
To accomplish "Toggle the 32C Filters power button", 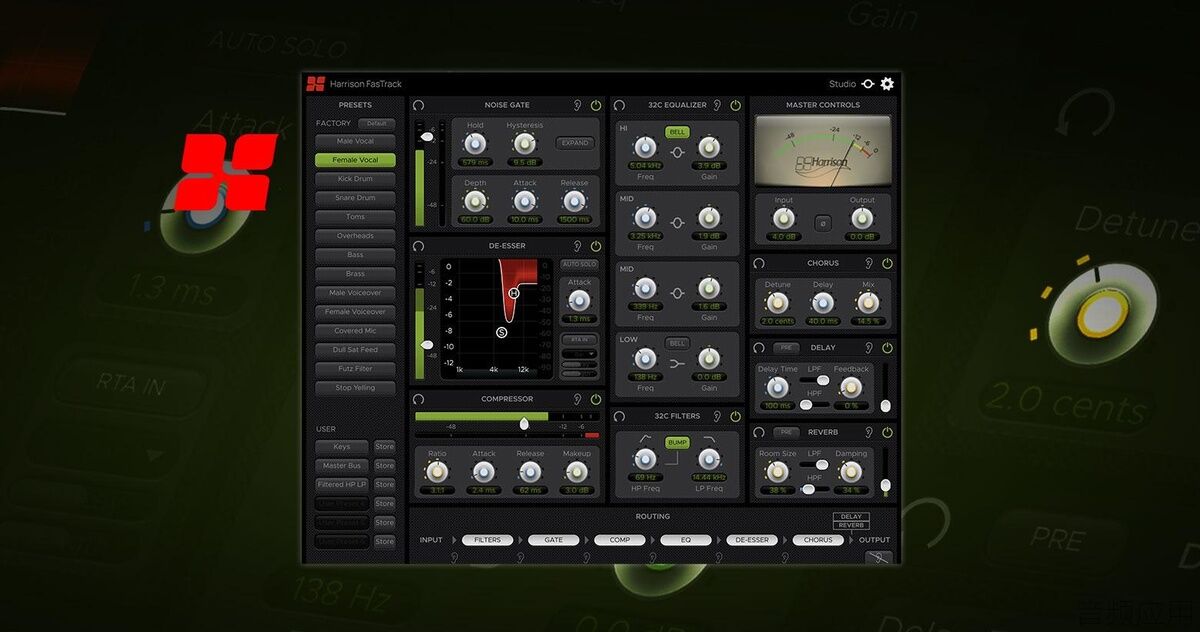I will 736,416.
